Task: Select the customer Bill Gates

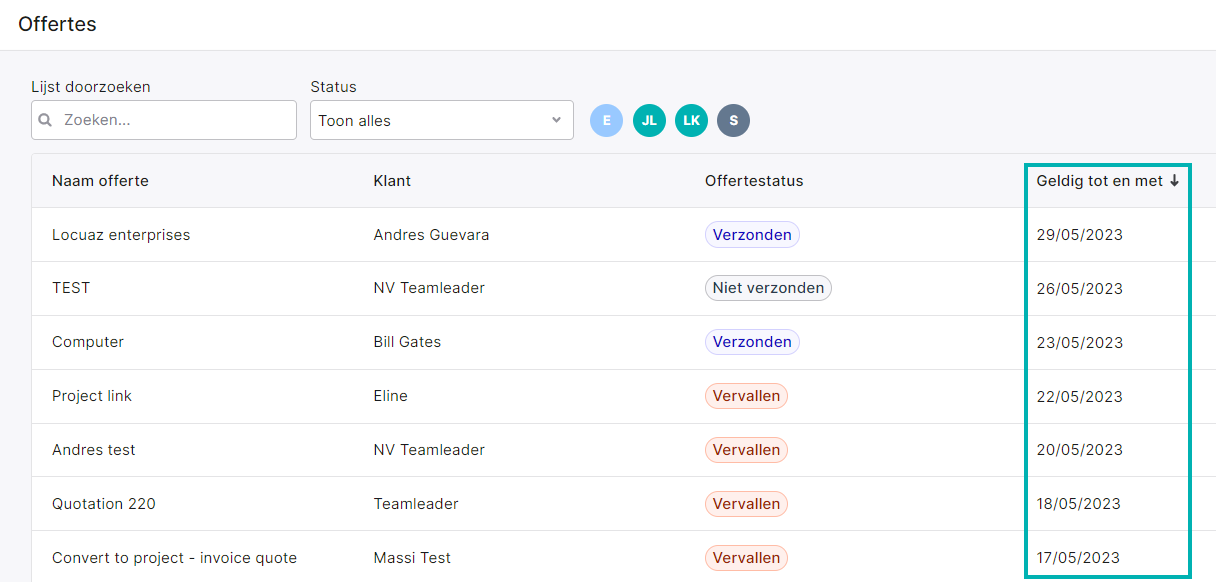Action: (407, 342)
